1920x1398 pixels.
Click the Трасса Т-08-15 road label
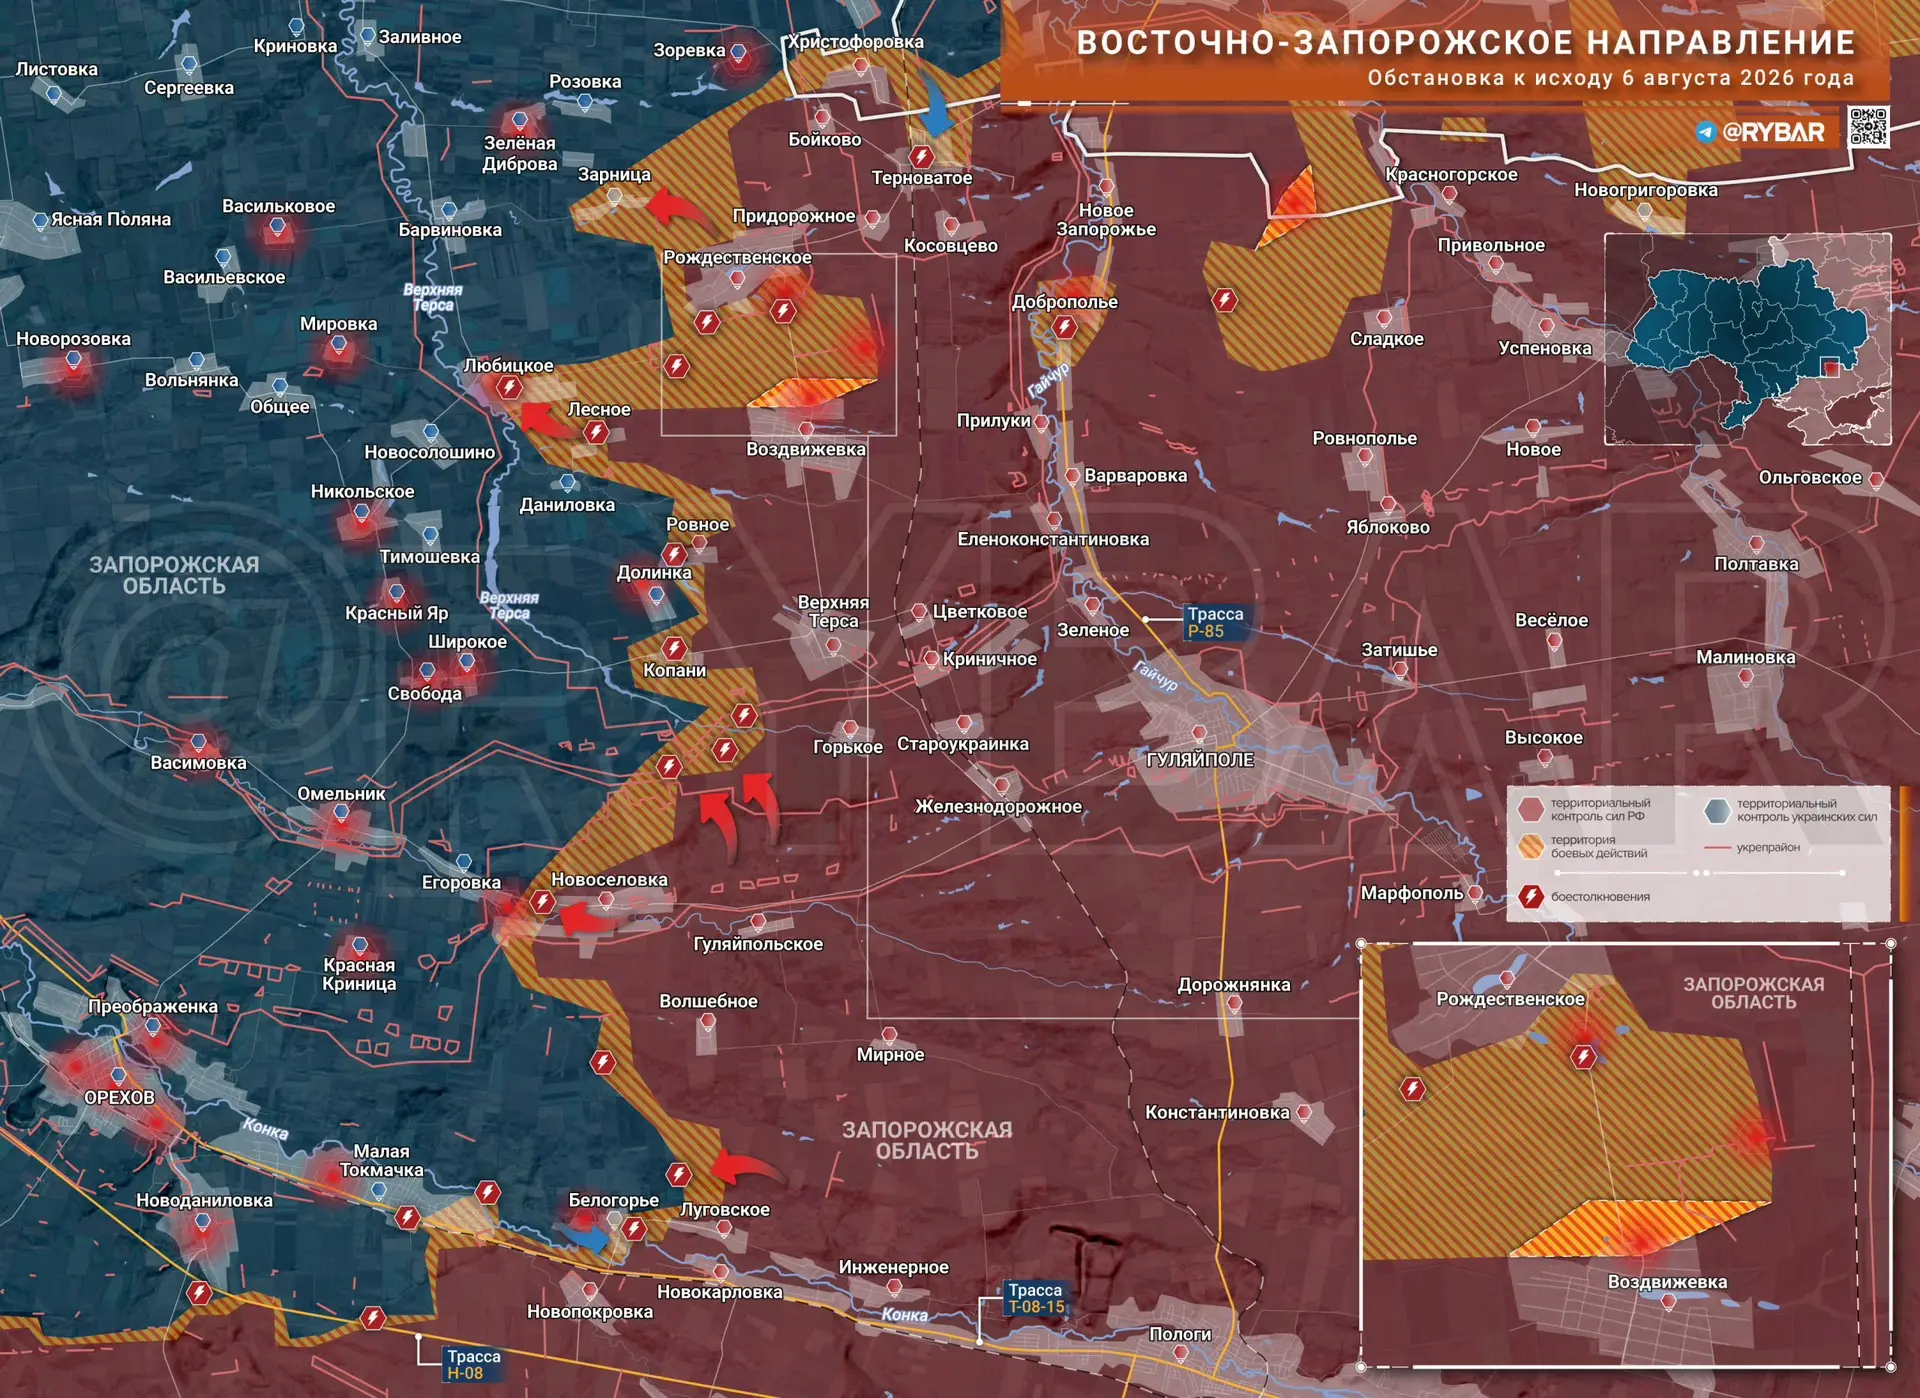click(1035, 1298)
